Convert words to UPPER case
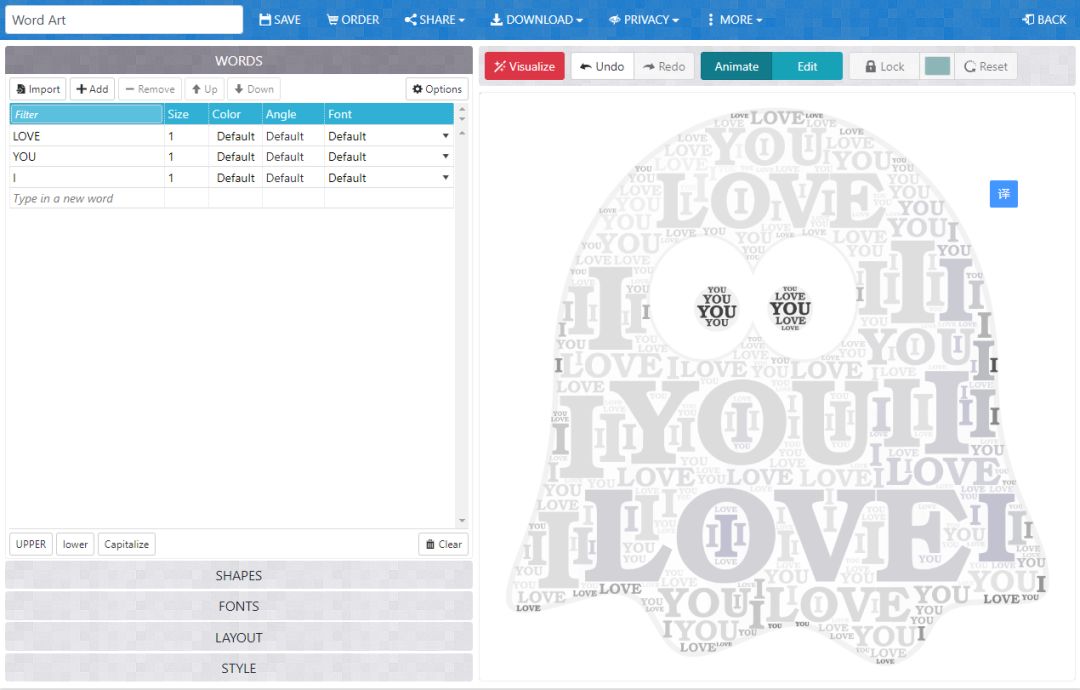1080x690 pixels. [x=31, y=544]
